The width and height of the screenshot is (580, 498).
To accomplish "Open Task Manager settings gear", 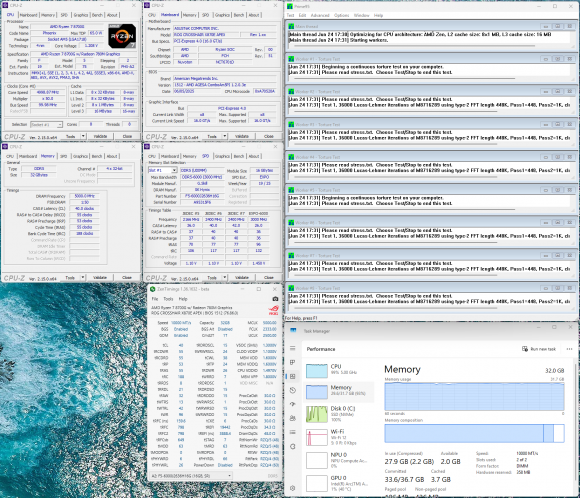I will (293, 488).
